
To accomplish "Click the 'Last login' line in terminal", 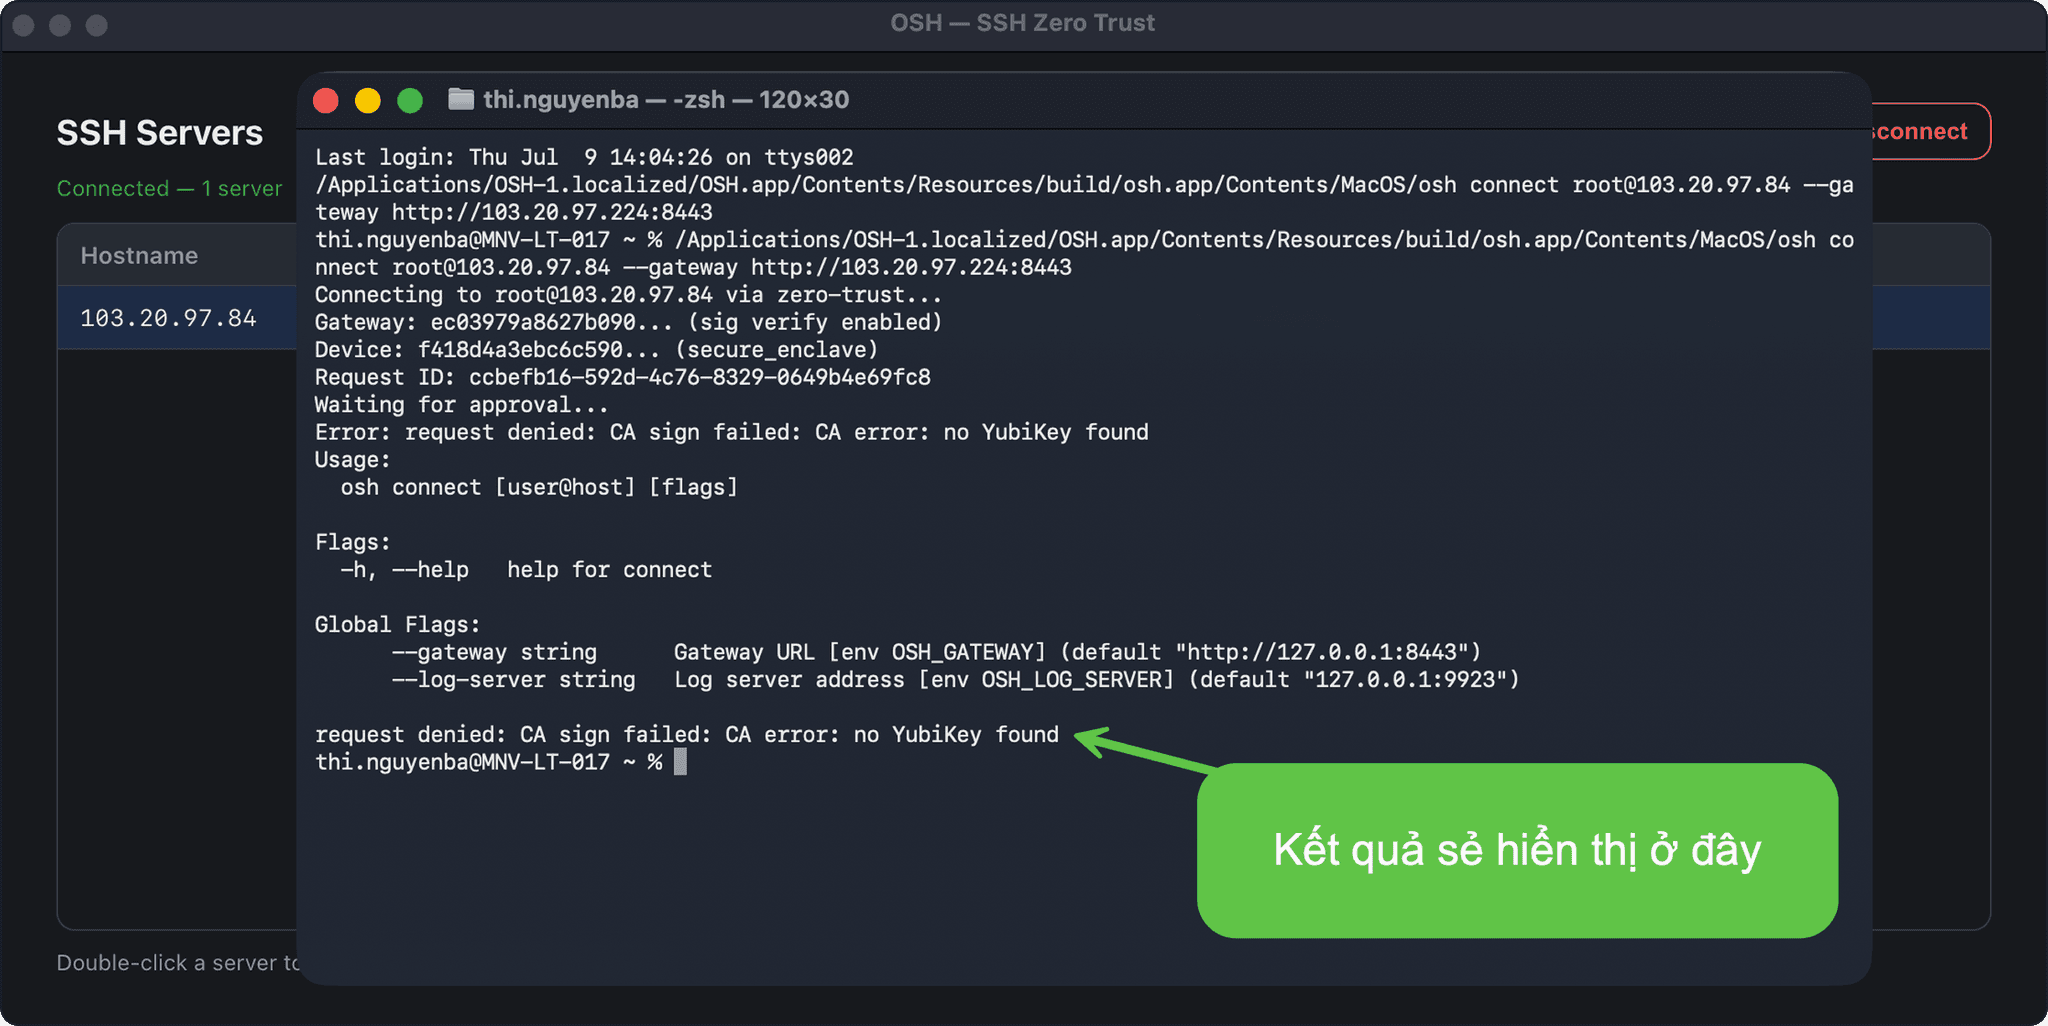I will pos(584,157).
